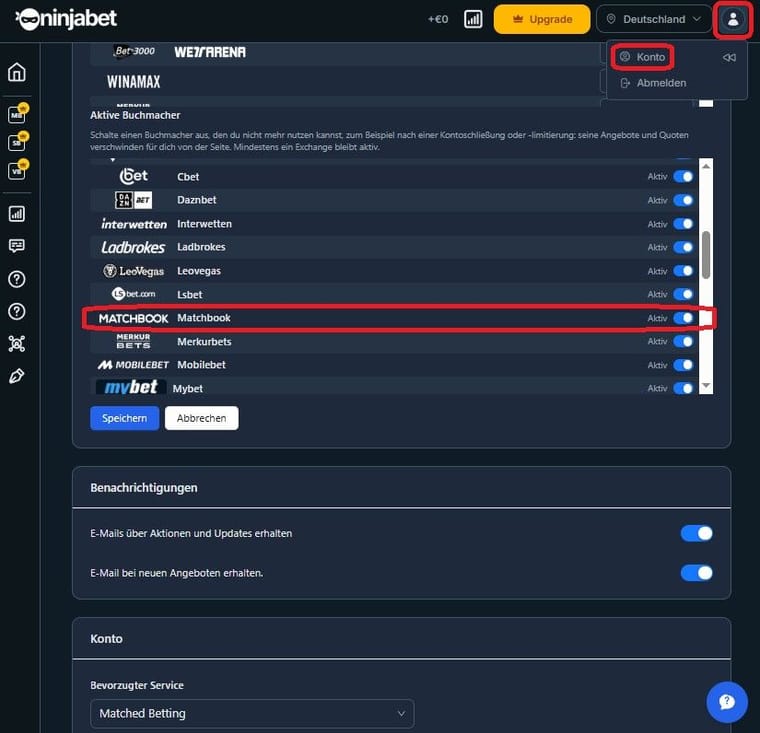760x733 pixels.
Task: Open the network nodes icon in sidebar
Action: [16, 344]
